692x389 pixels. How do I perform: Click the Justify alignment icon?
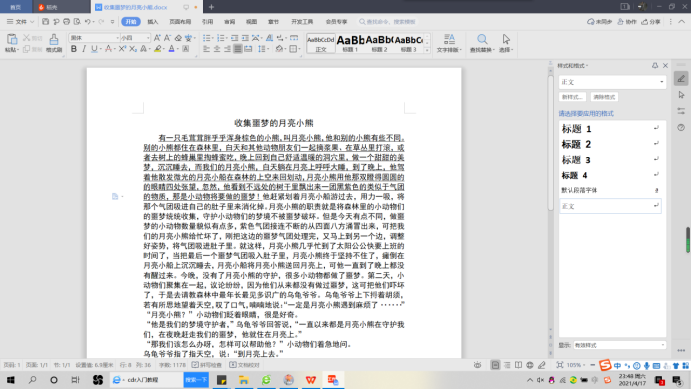[238, 49]
